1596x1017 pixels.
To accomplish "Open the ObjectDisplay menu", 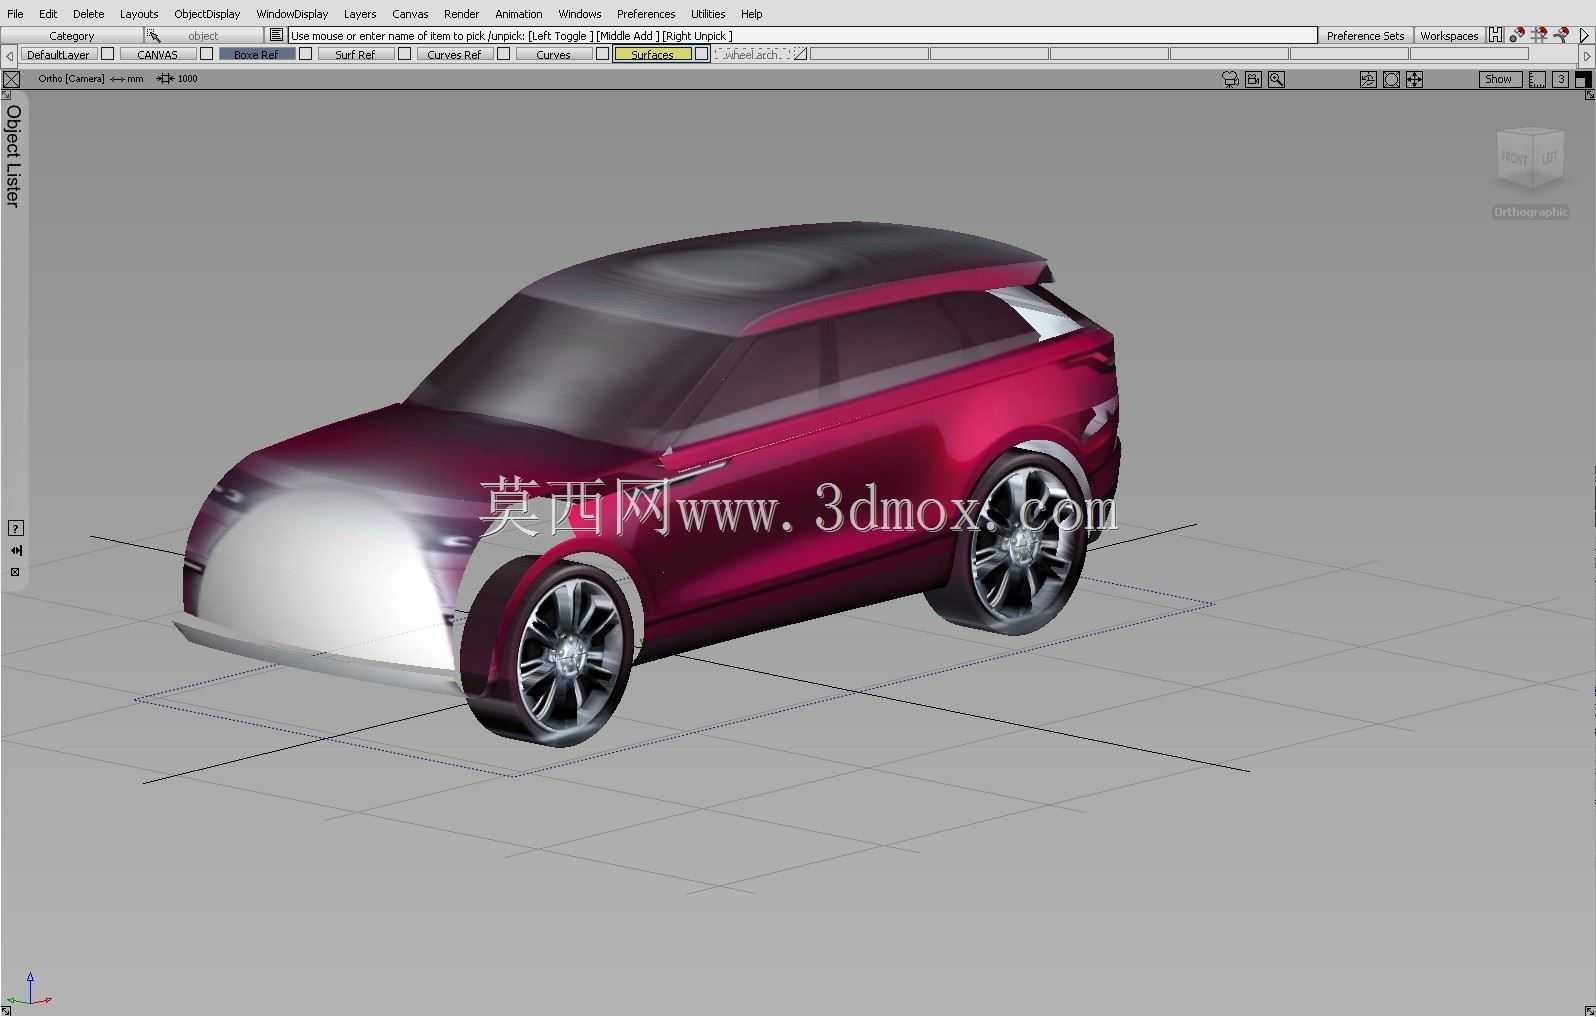I will coord(207,14).
